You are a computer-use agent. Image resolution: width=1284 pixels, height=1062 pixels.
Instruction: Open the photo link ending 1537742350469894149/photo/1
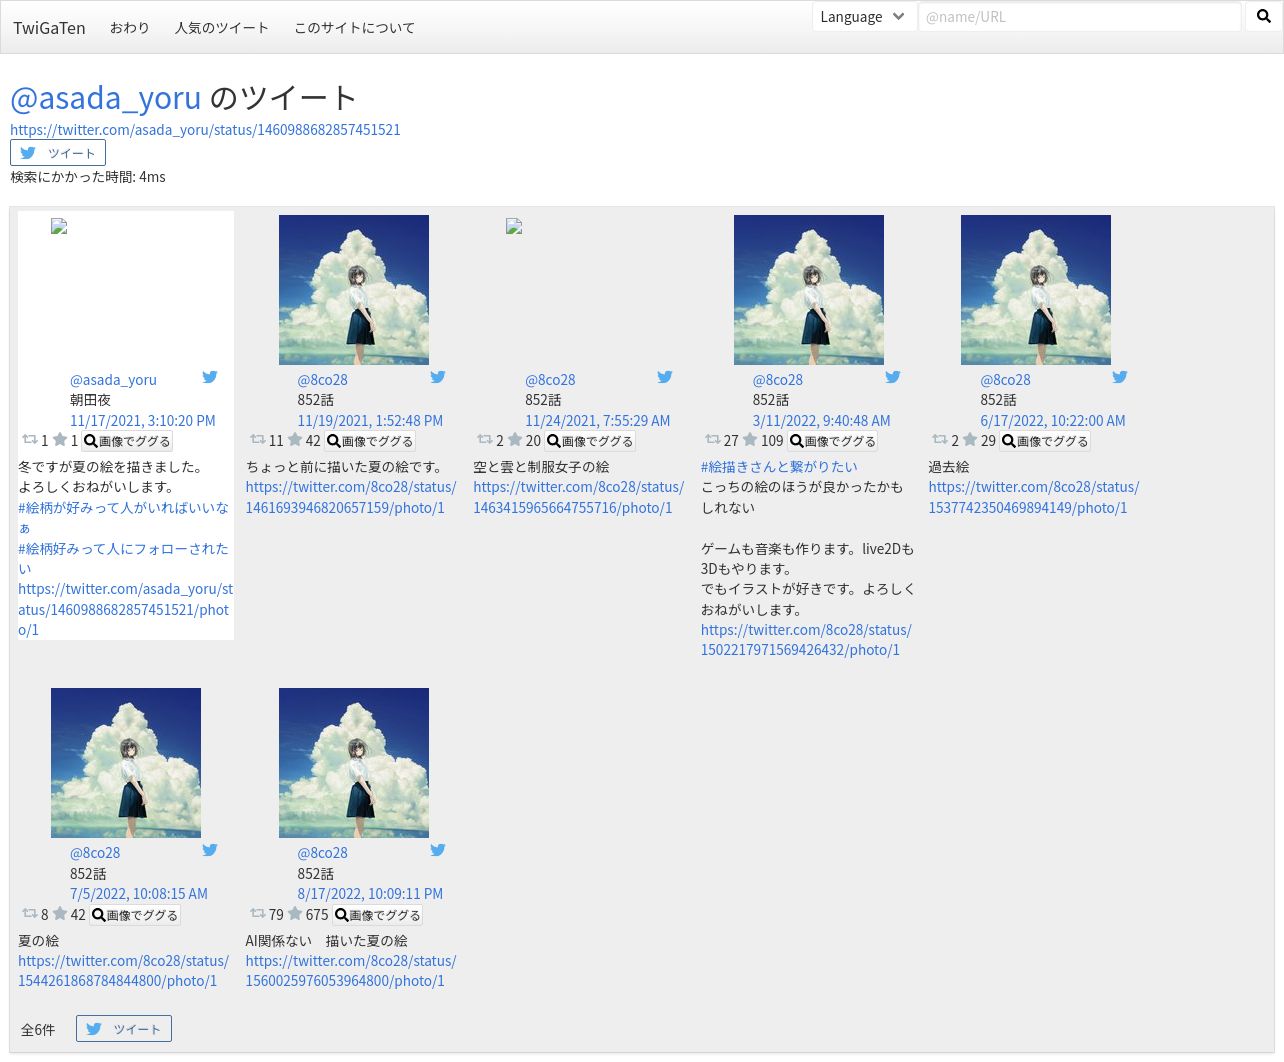[x=1034, y=497]
